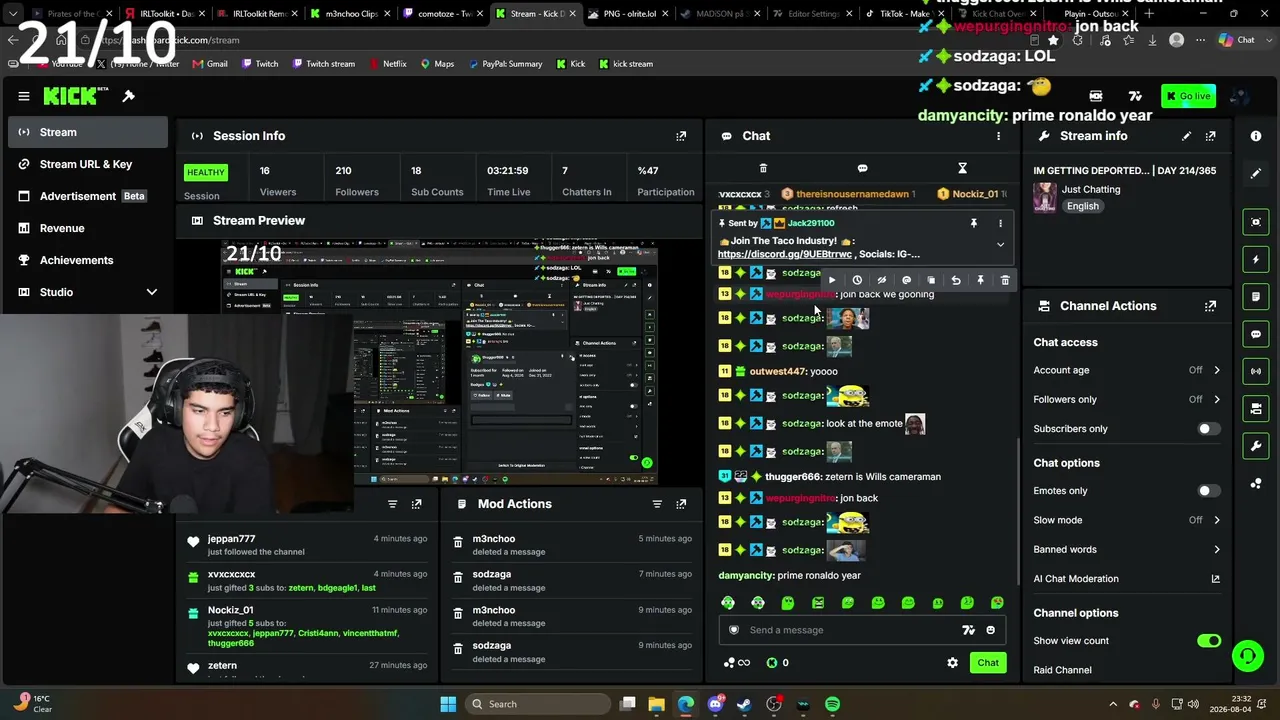Open Steam from the taskbar

point(744,704)
